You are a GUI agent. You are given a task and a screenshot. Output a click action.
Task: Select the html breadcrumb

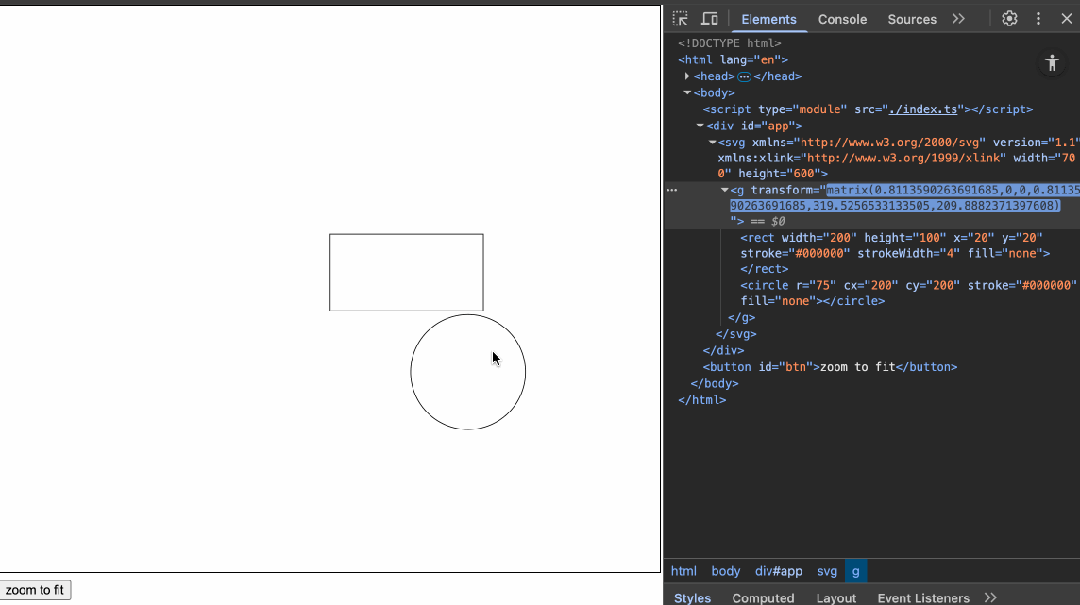683,571
